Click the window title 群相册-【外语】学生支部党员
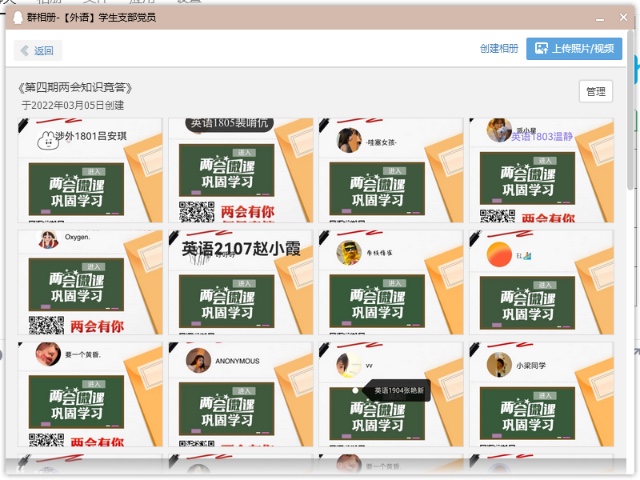 click(x=91, y=18)
